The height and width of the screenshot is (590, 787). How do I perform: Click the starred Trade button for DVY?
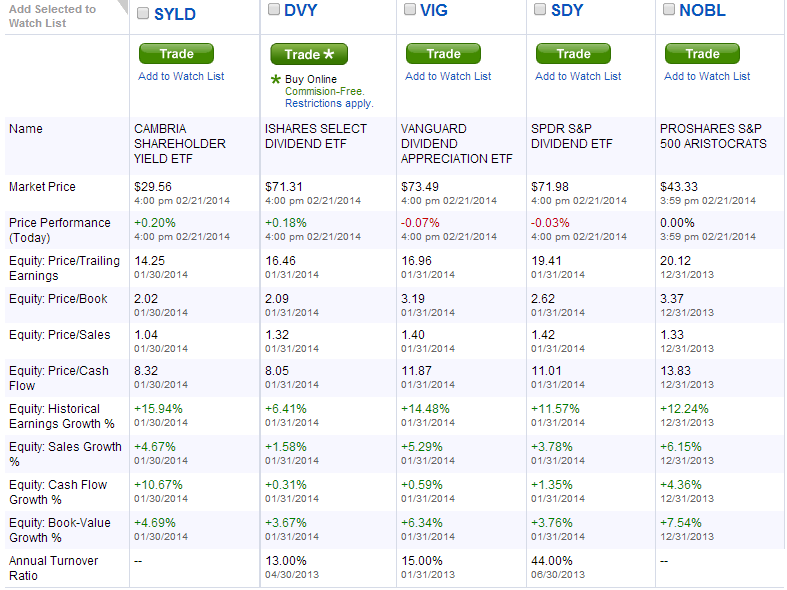(x=309, y=54)
